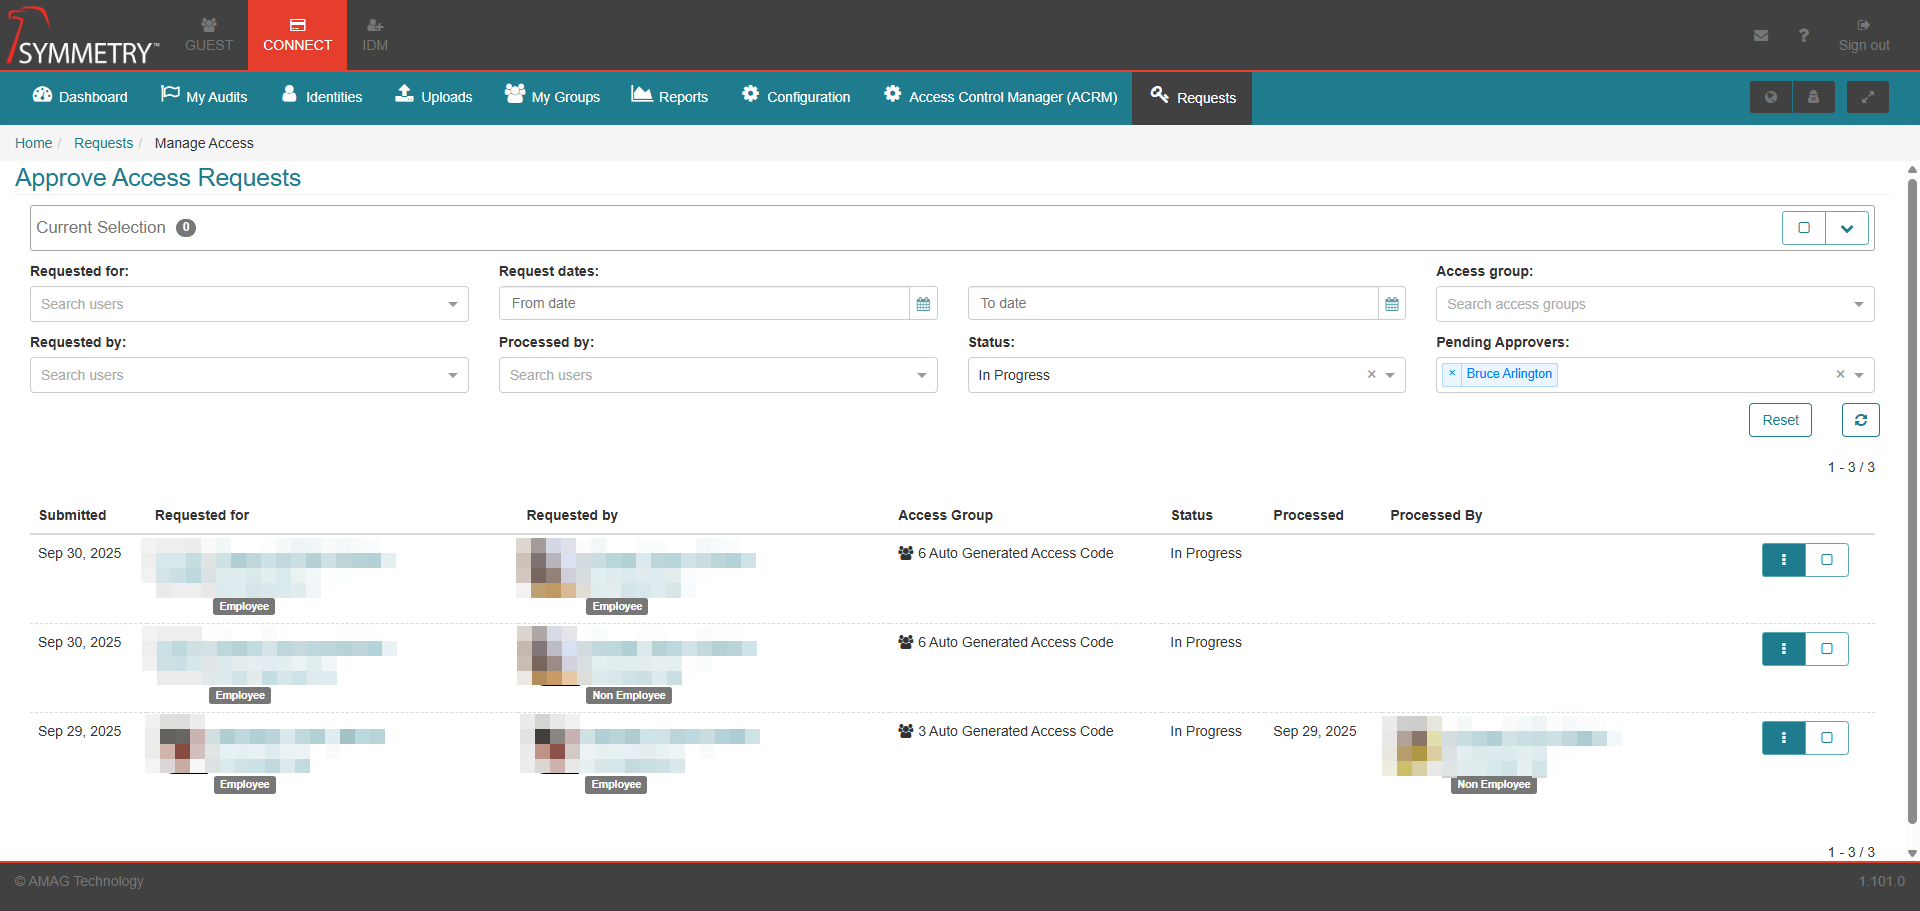Open the From date calendar picker
Image resolution: width=1920 pixels, height=911 pixels.
(x=923, y=304)
